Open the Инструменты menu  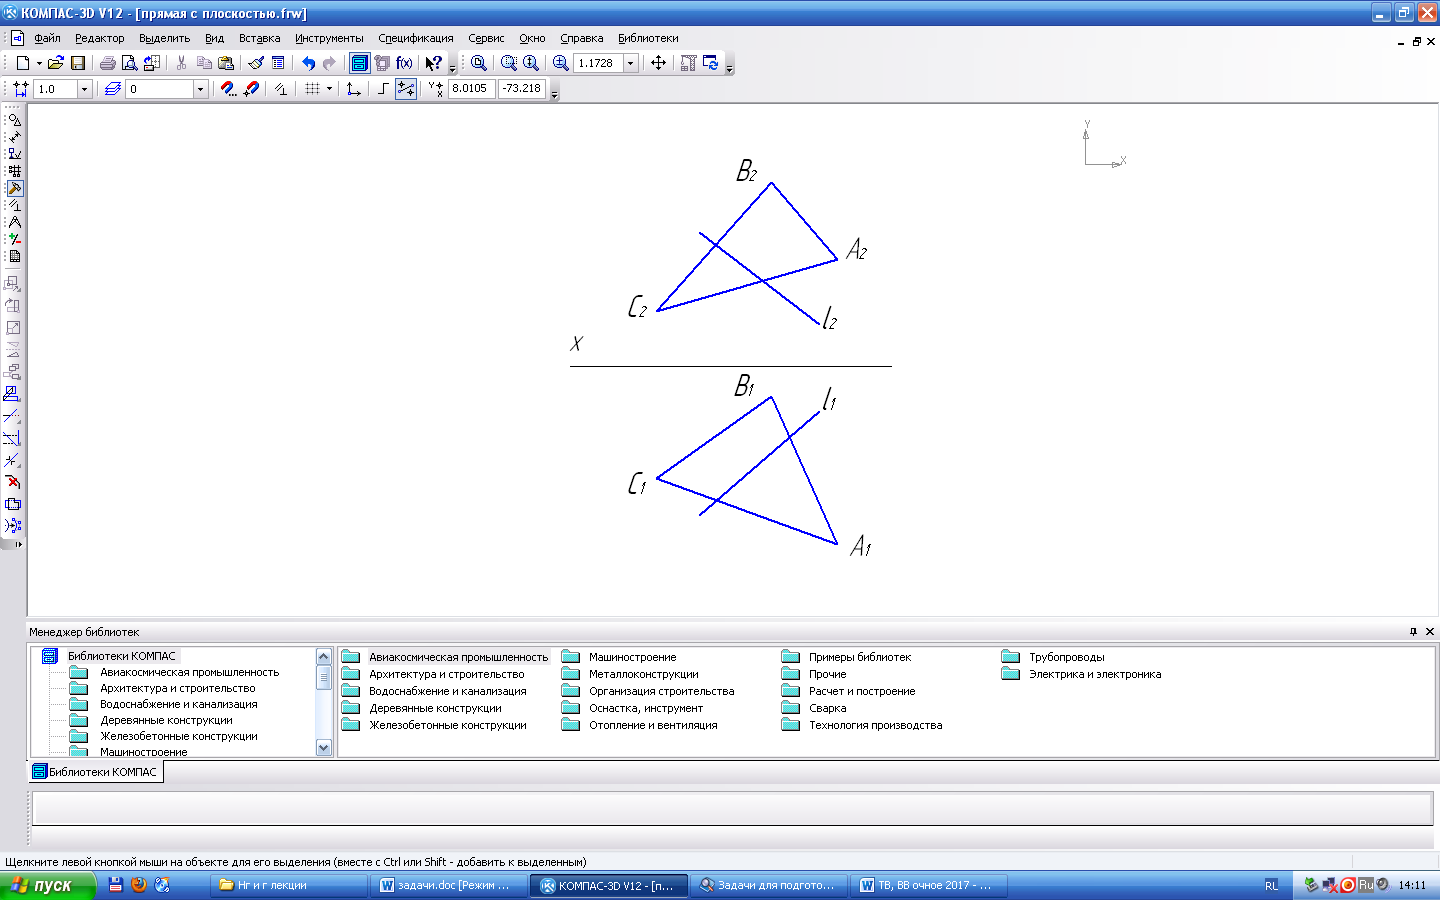point(329,38)
